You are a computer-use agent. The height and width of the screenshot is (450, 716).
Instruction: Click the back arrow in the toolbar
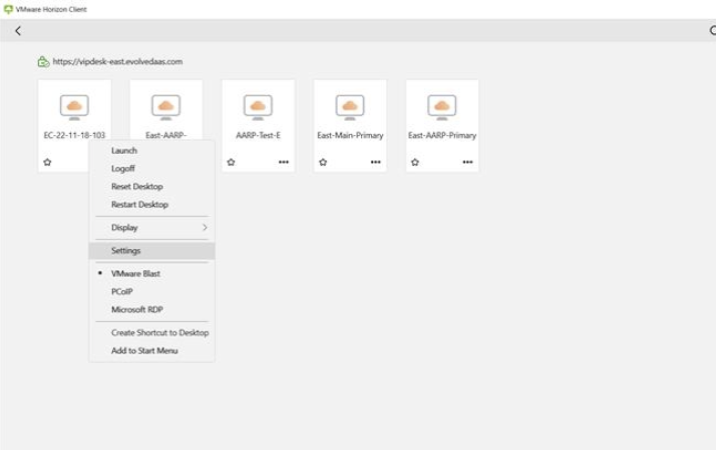tap(18, 31)
